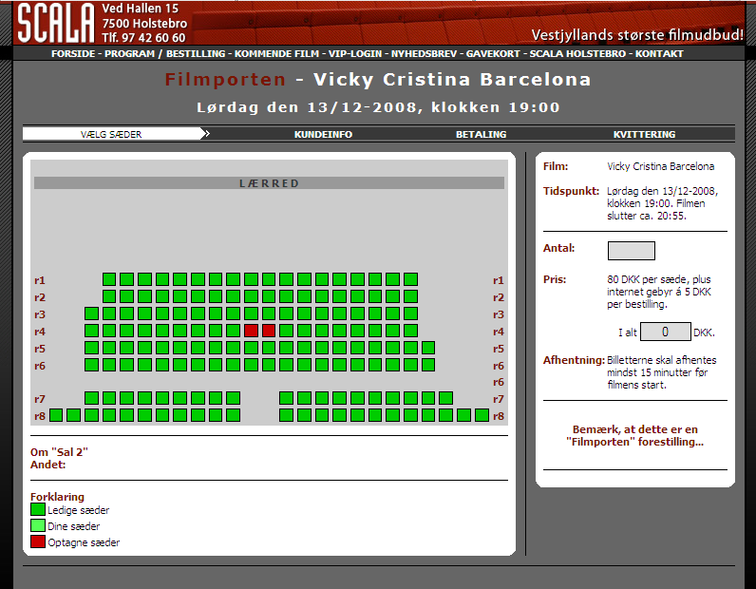Screen dimensions: 756x589
Task: Pick the leftmost seat in row r5
Action: [92, 348]
